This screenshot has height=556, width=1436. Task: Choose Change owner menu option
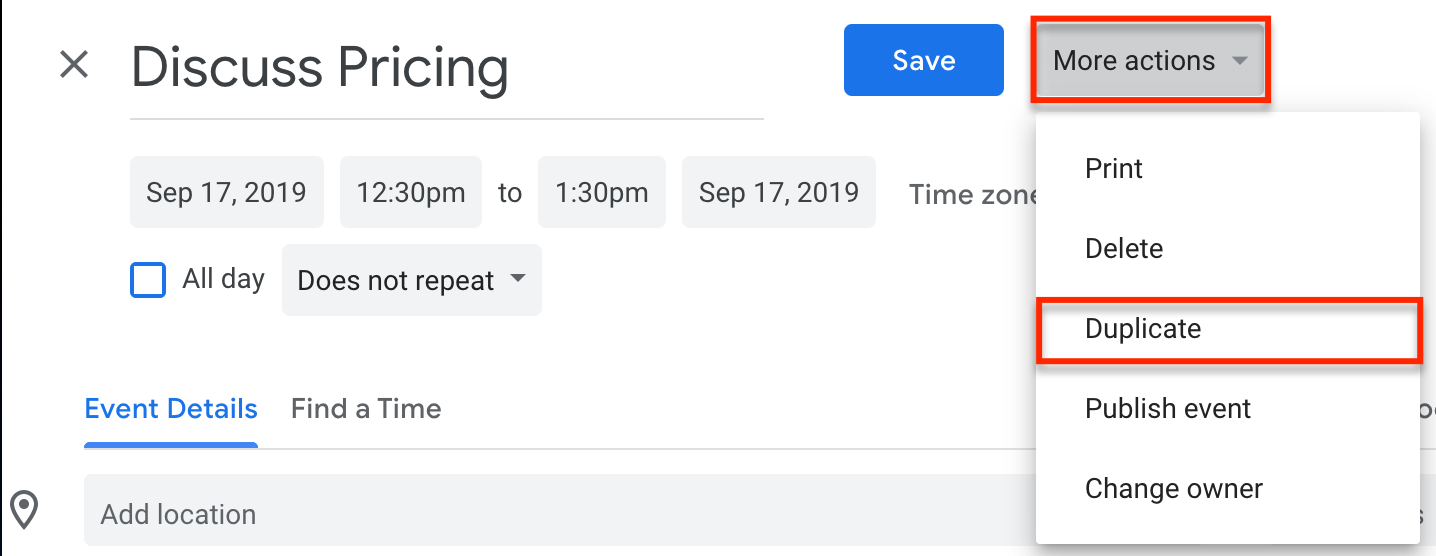tap(1174, 489)
